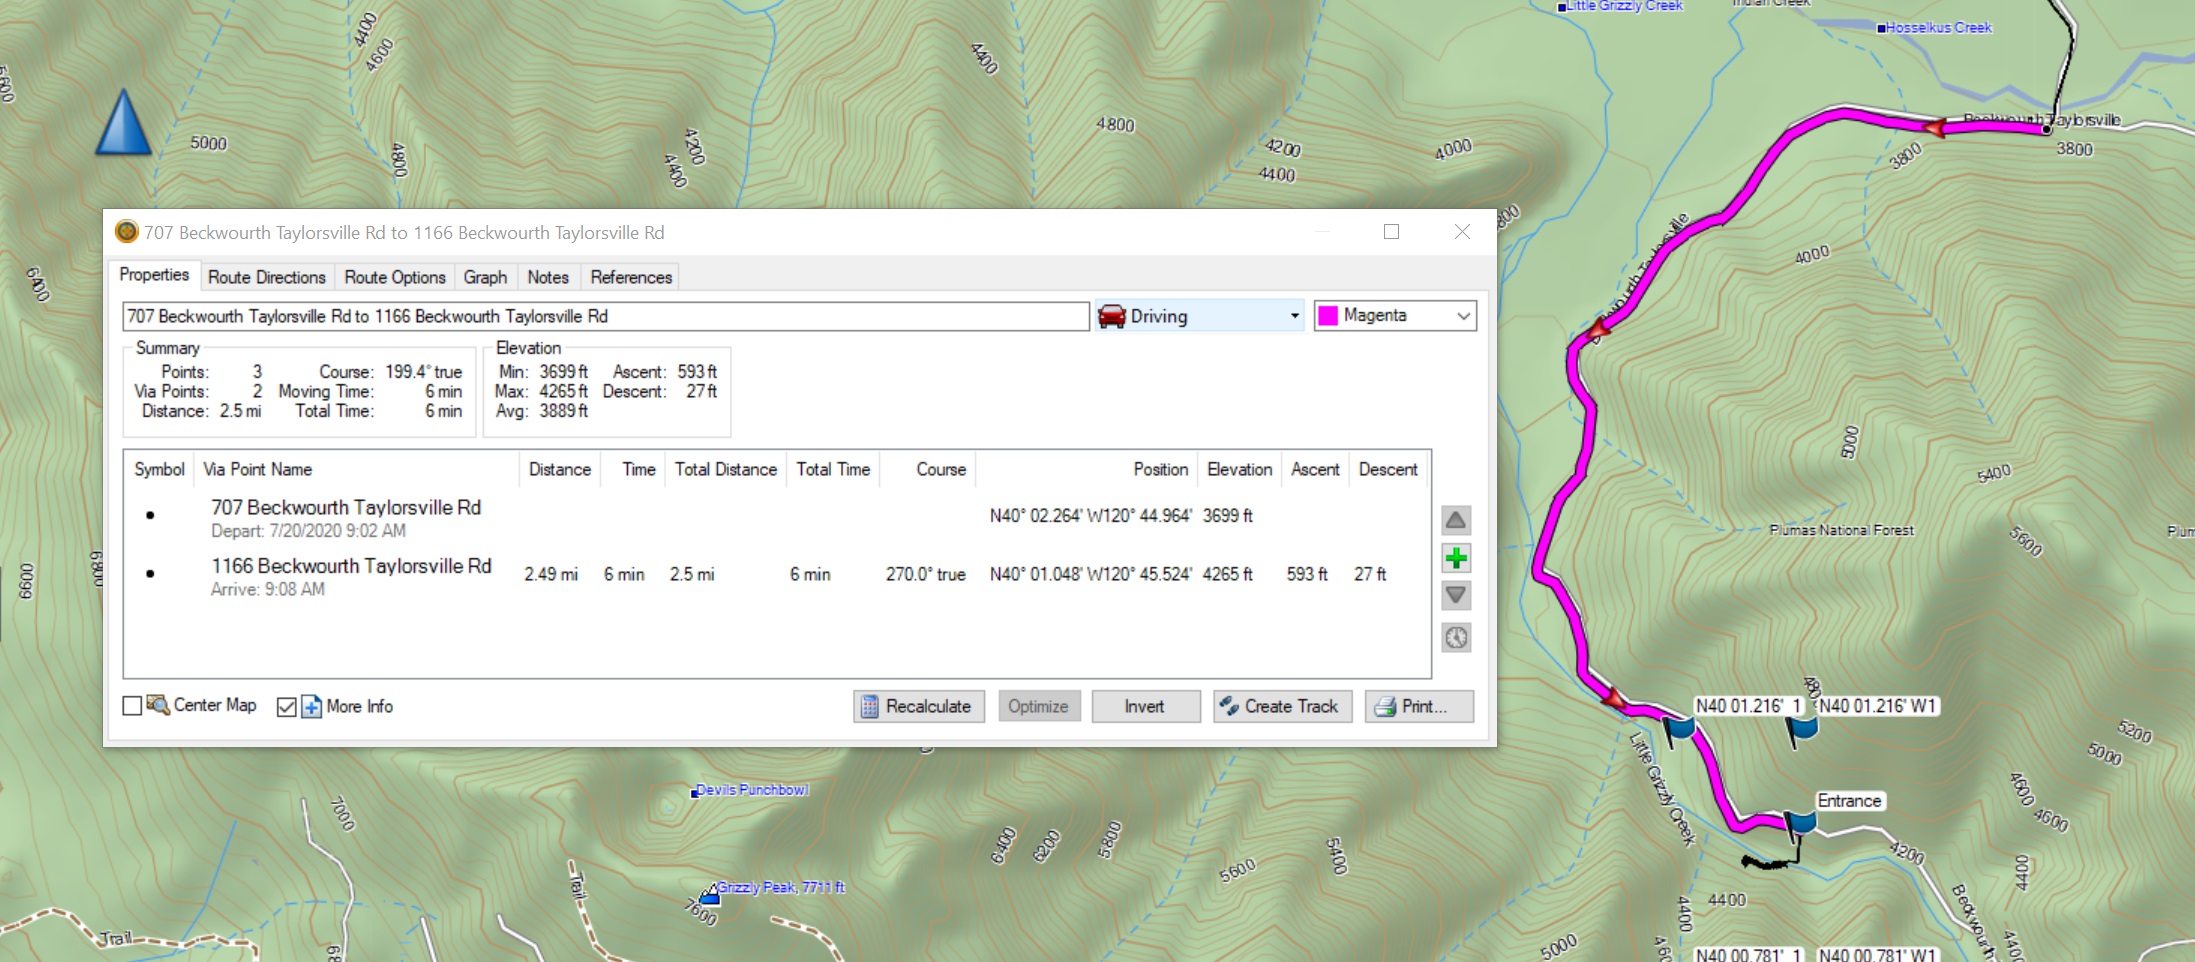Click the green plus add via point icon
Image resolution: width=2195 pixels, height=962 pixels.
pyautogui.click(x=1456, y=558)
